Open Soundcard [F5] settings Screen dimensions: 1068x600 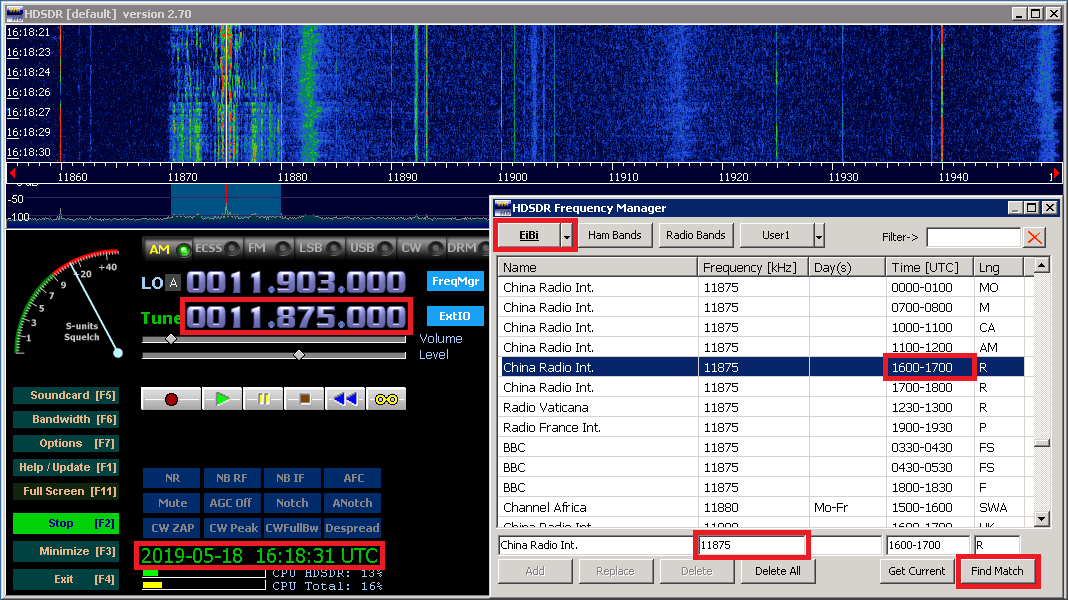tap(66, 395)
